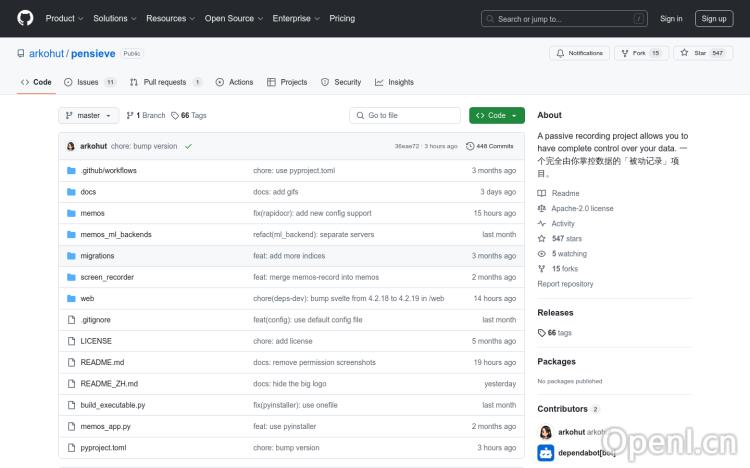This screenshot has height=468, width=750.
Task: Open the green Code dropdown button
Action: pos(496,116)
